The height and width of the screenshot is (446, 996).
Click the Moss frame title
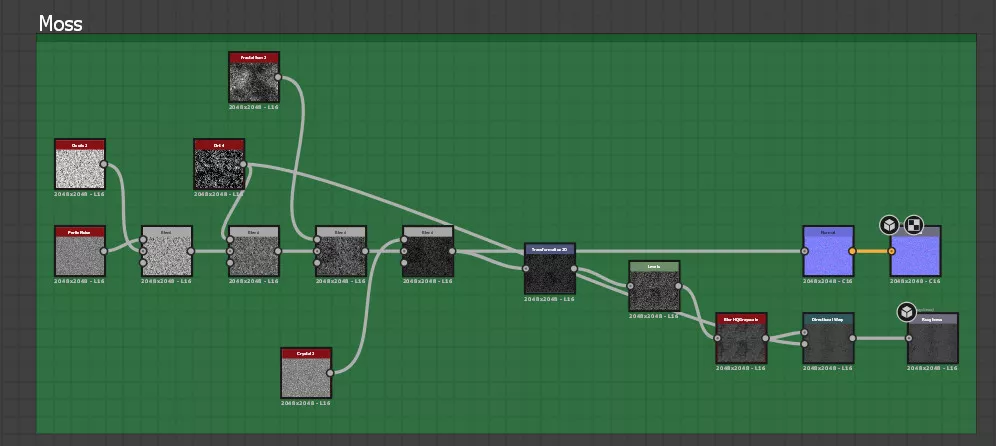point(60,23)
